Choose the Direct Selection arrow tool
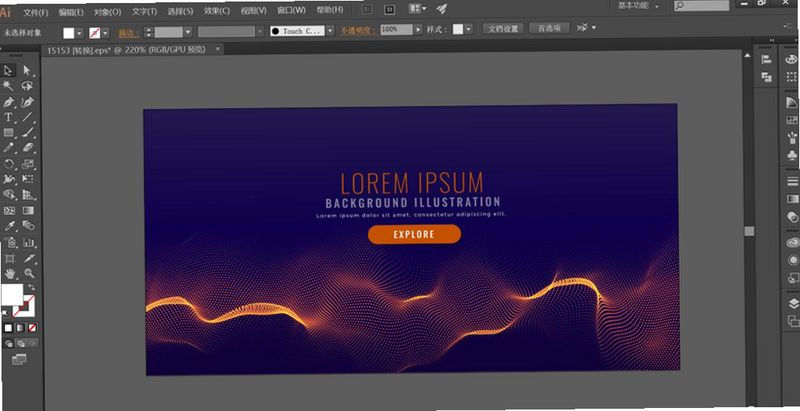 pos(27,70)
